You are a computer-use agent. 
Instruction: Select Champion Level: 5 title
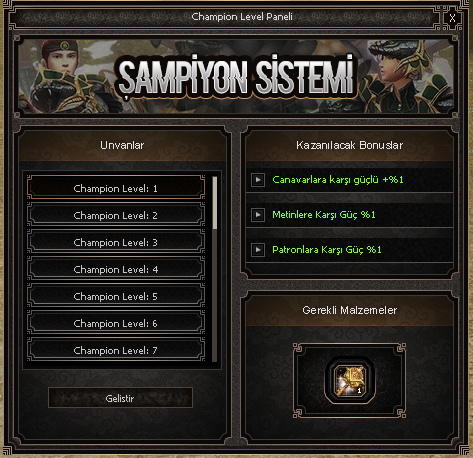pyautogui.click(x=116, y=296)
